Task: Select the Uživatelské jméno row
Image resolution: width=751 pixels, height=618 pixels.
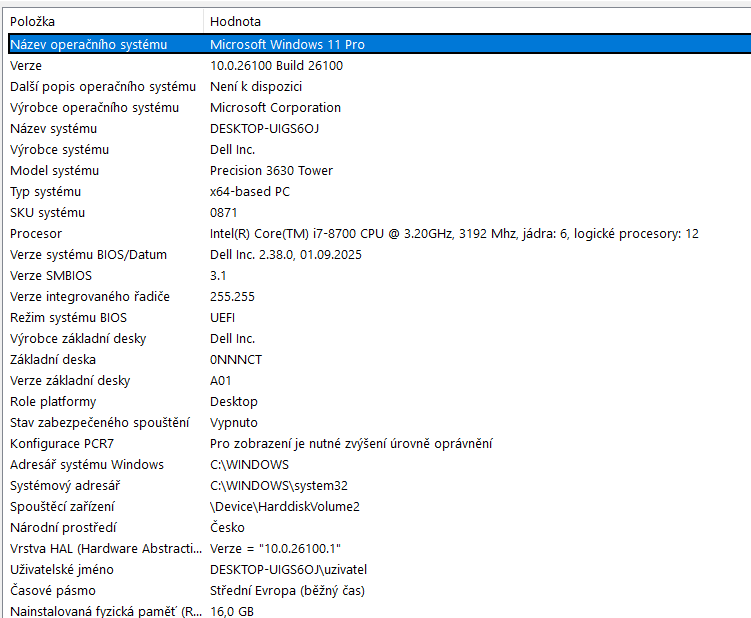Action: point(379,570)
